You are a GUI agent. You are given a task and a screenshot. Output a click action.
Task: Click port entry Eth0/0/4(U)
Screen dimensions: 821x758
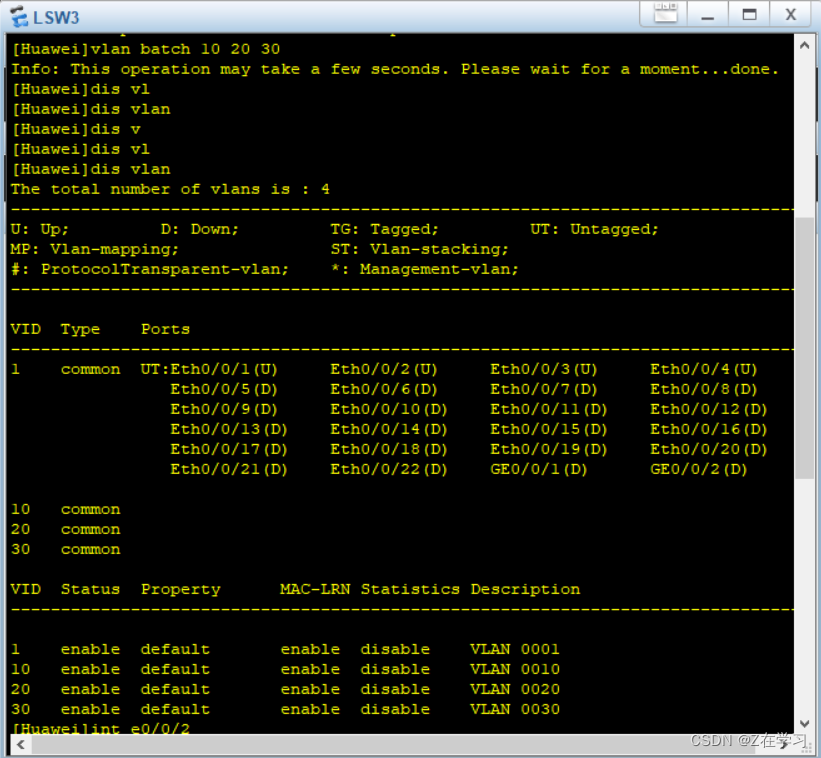click(x=704, y=369)
